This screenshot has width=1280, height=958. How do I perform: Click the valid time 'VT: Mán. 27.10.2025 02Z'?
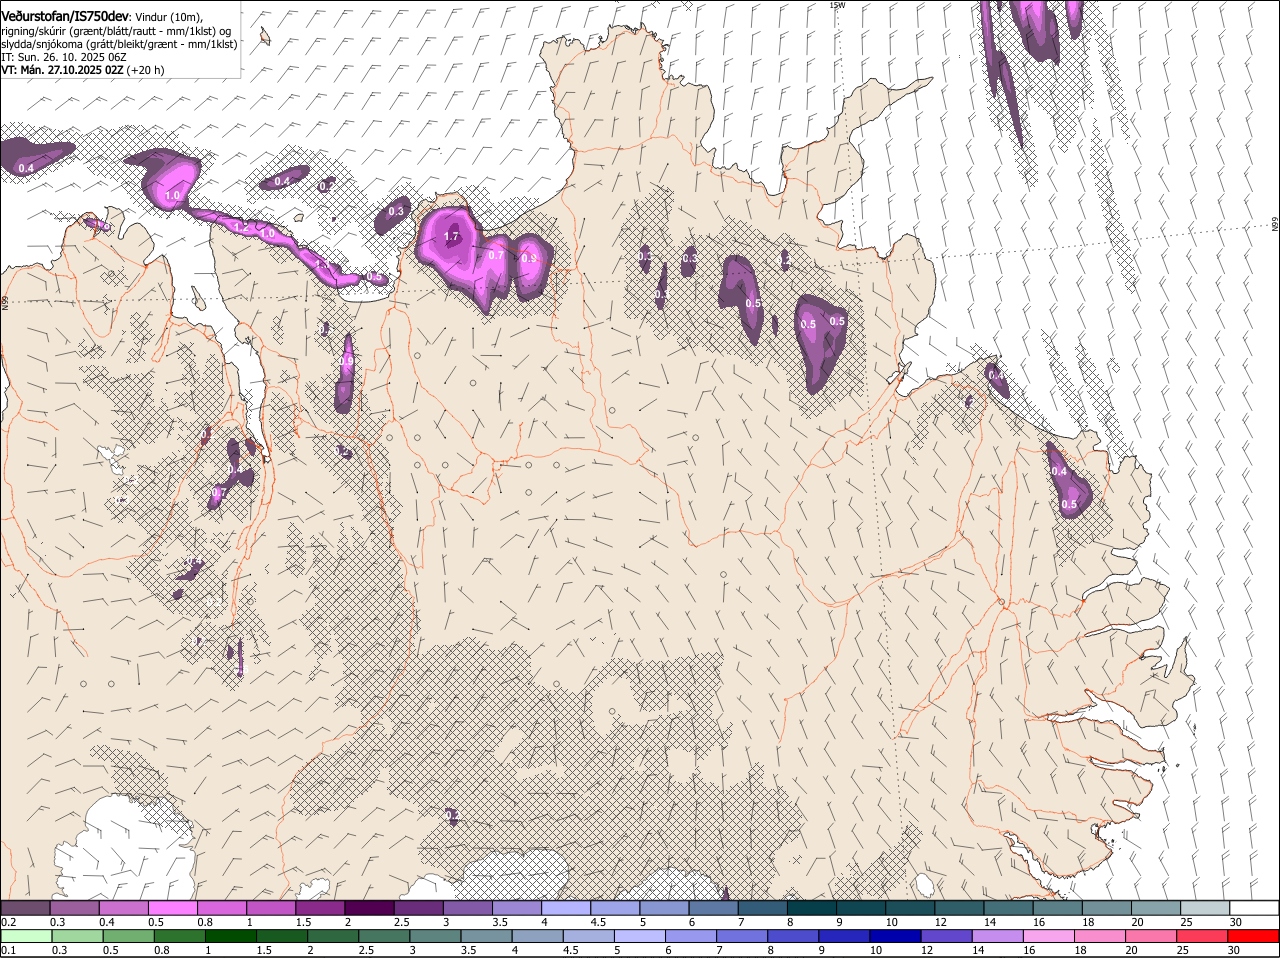(x=62, y=70)
